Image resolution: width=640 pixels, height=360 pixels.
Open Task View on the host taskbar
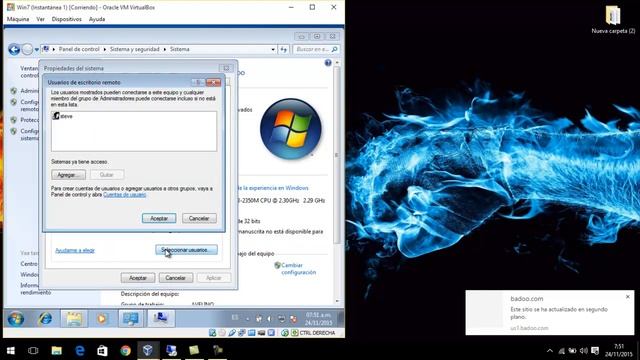[33, 350]
